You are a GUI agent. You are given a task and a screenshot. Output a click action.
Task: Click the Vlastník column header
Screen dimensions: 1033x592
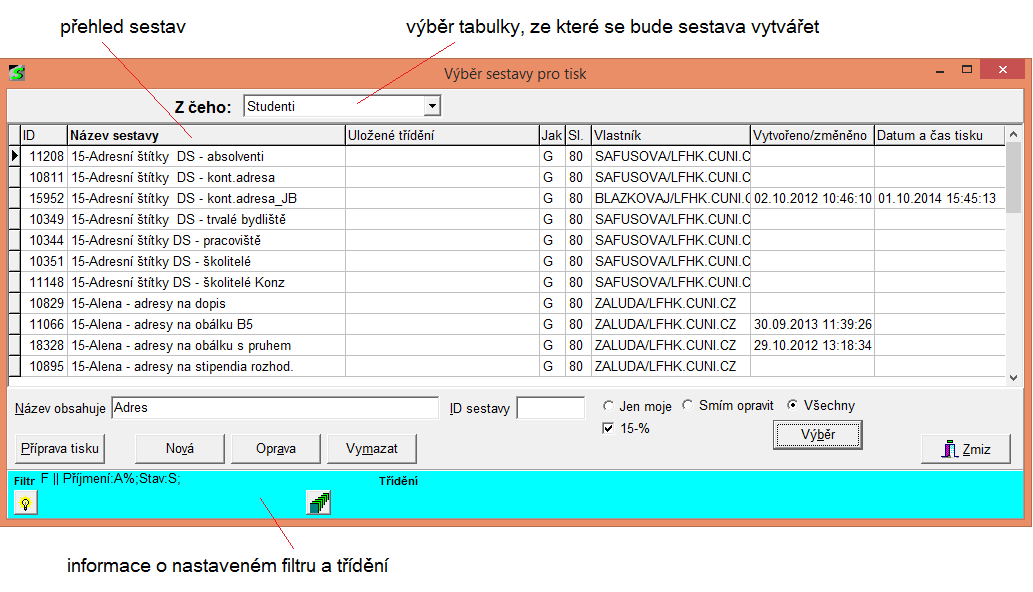(x=669, y=135)
